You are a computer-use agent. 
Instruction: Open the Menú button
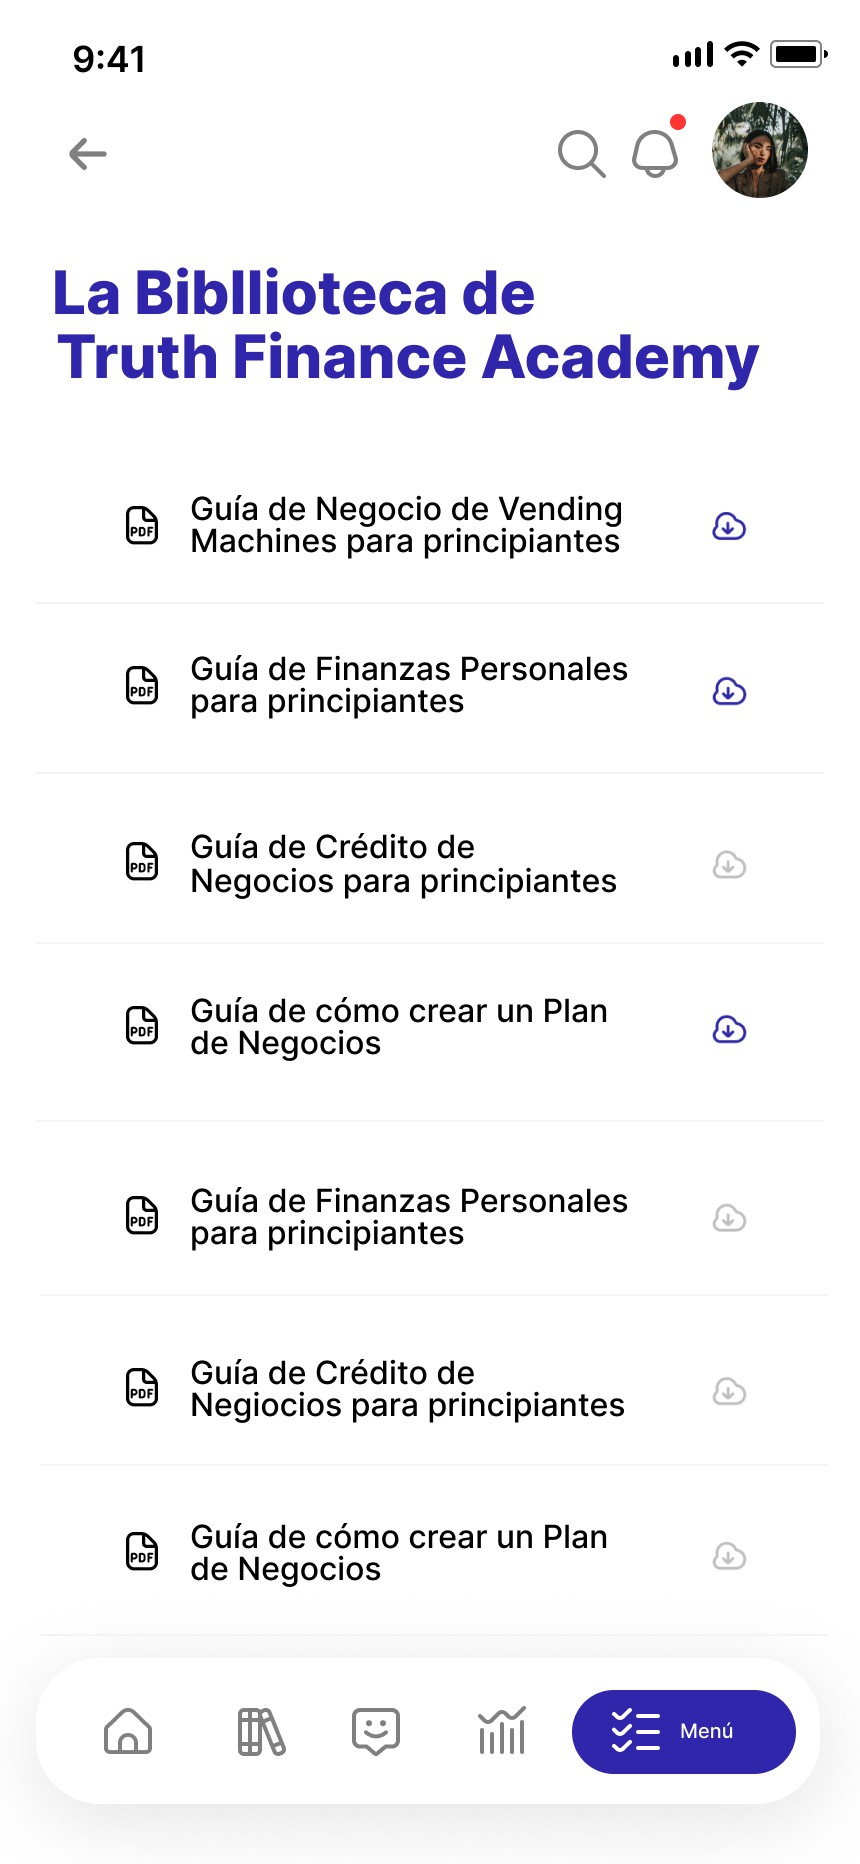tap(684, 1732)
